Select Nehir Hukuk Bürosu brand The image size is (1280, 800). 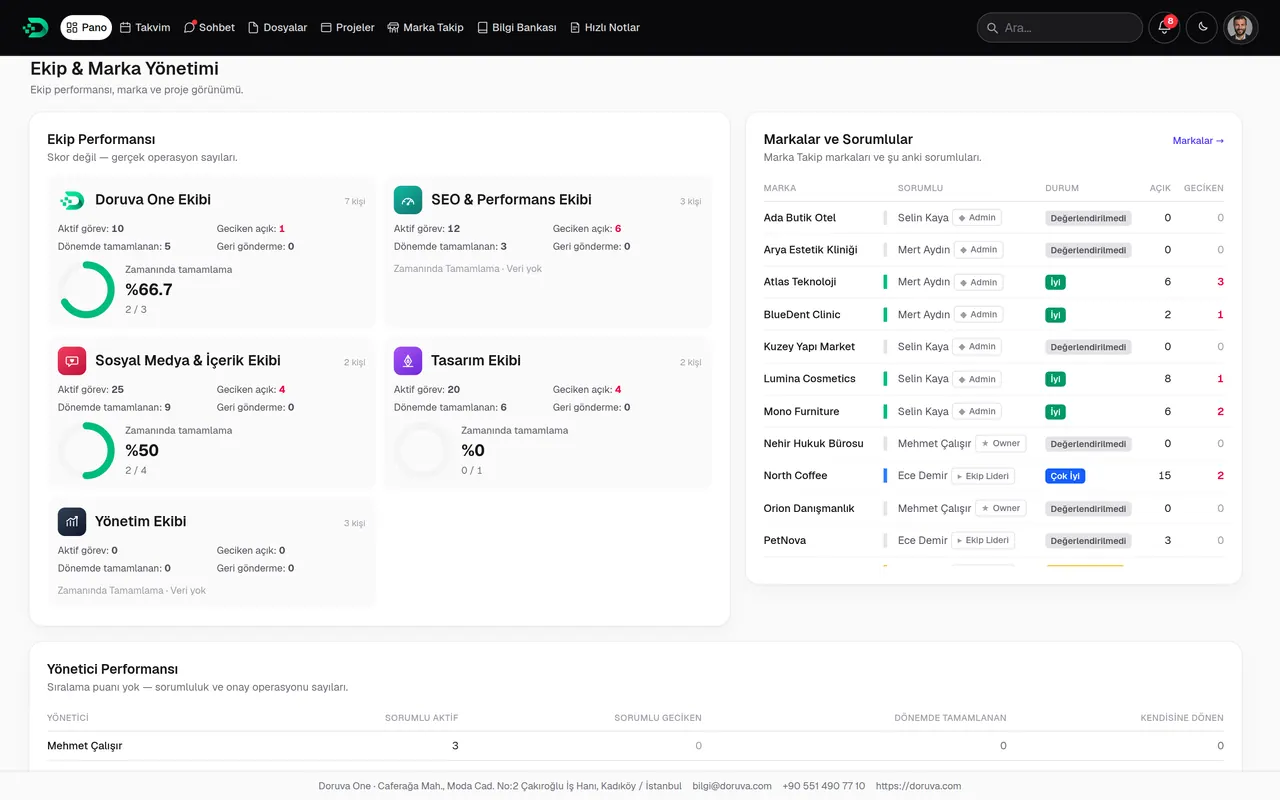click(813, 444)
